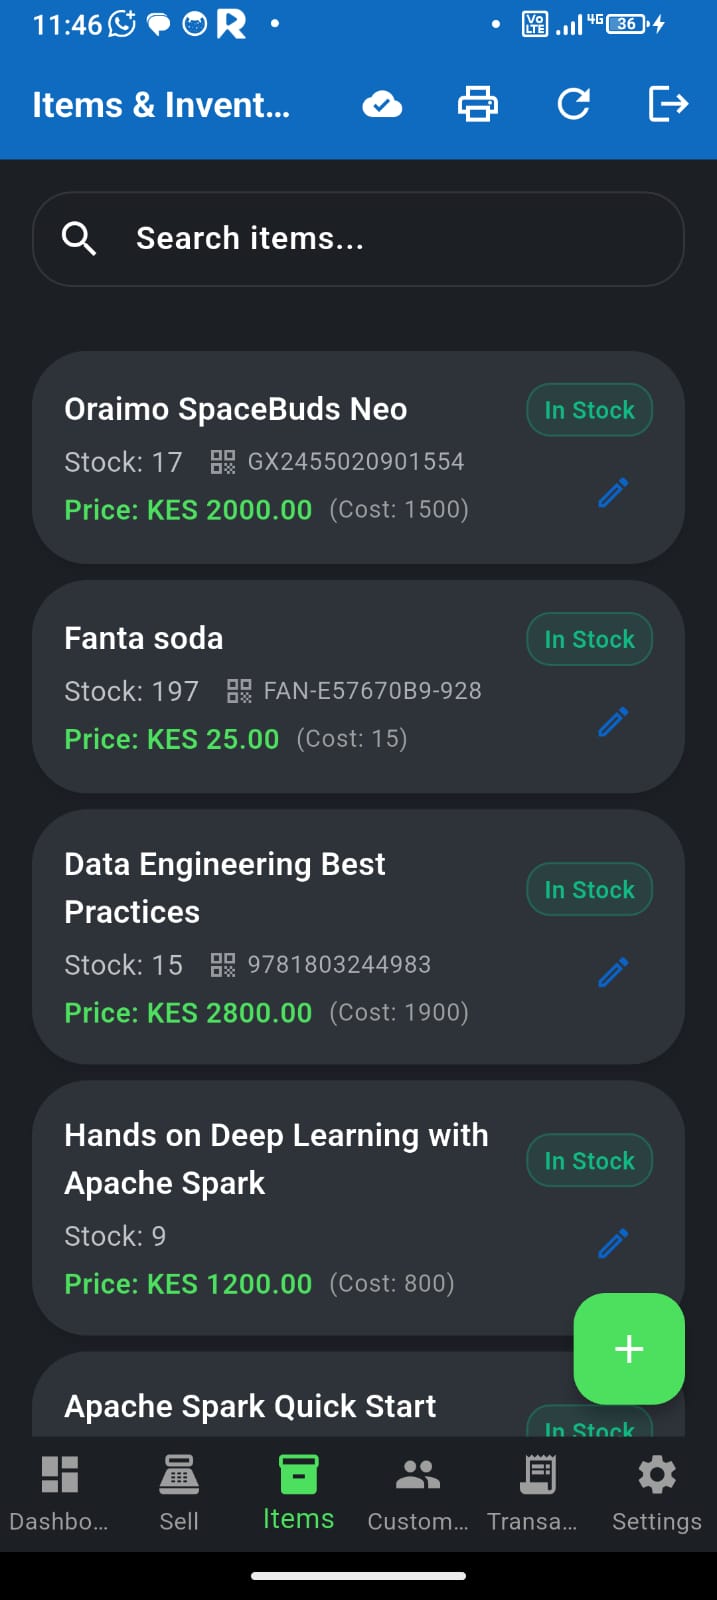Tap the logout icon

tap(667, 104)
